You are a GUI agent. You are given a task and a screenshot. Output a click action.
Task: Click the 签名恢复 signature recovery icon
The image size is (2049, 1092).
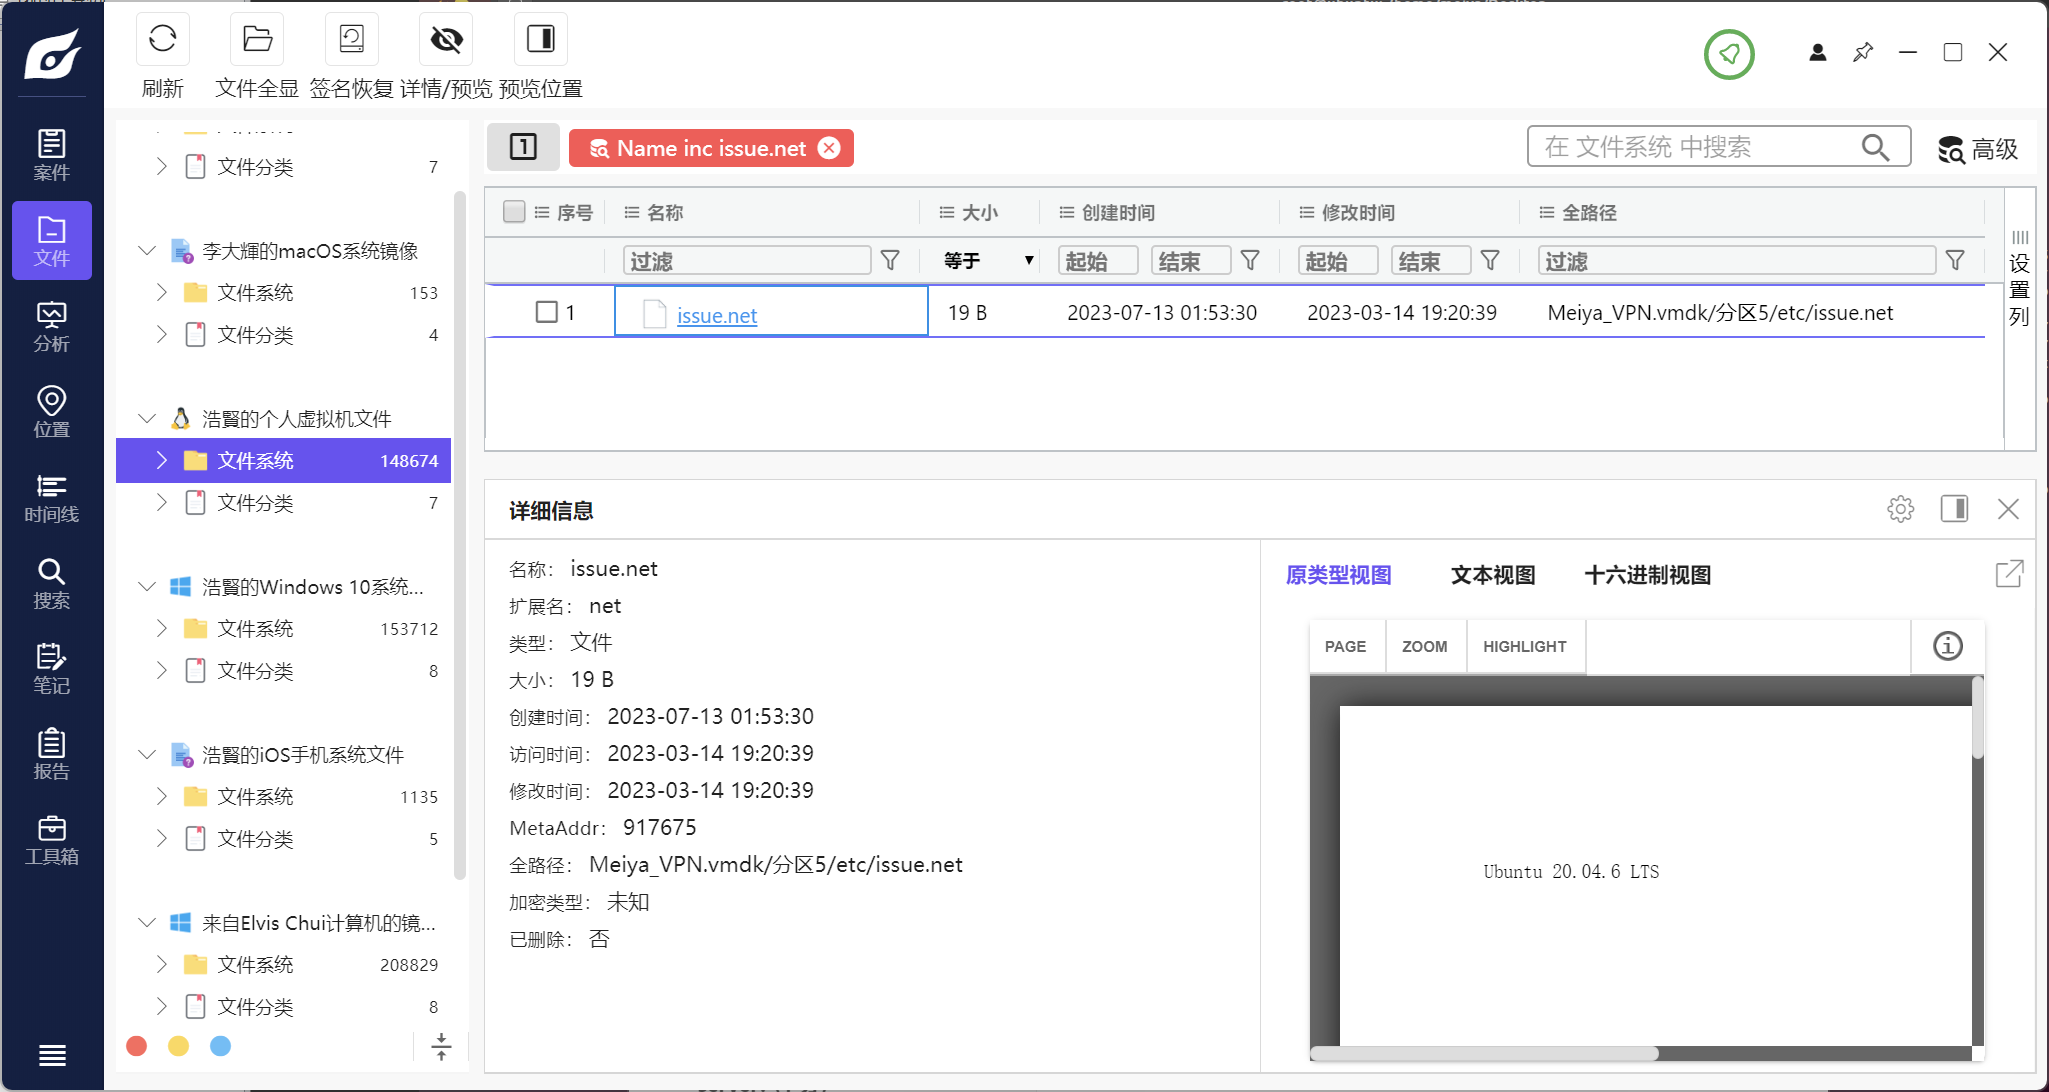click(351, 40)
